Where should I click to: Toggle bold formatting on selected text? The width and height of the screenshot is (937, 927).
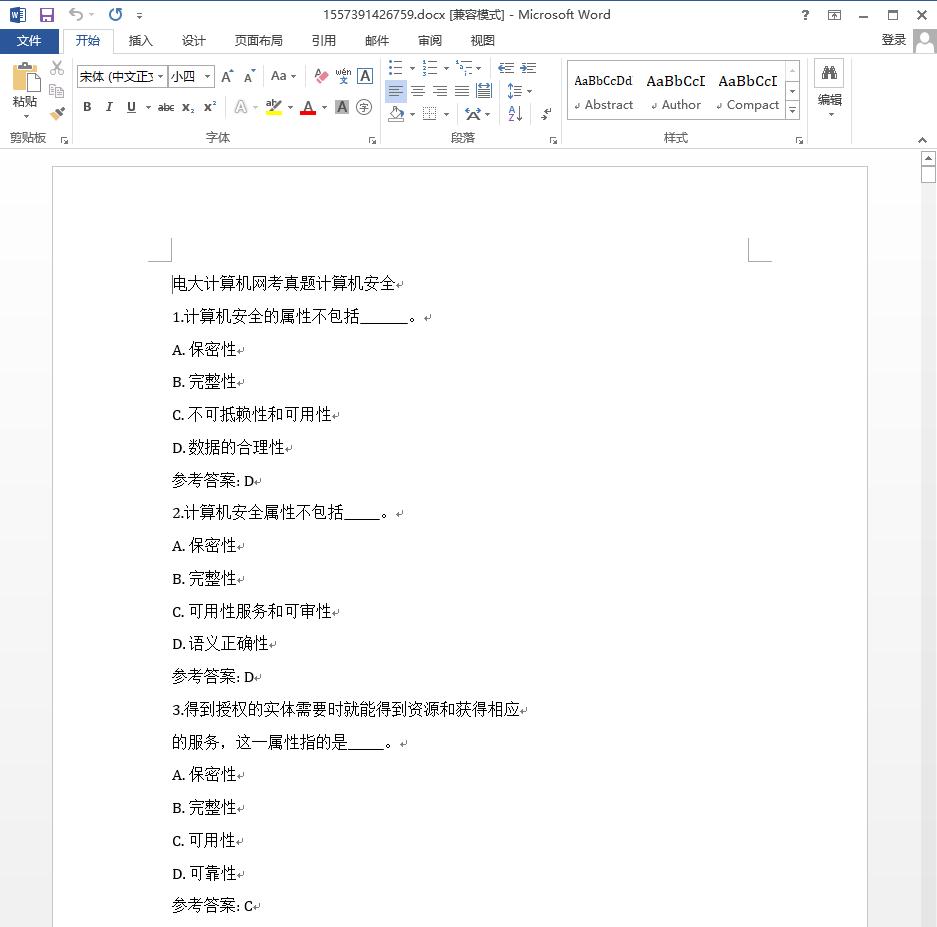click(87, 106)
